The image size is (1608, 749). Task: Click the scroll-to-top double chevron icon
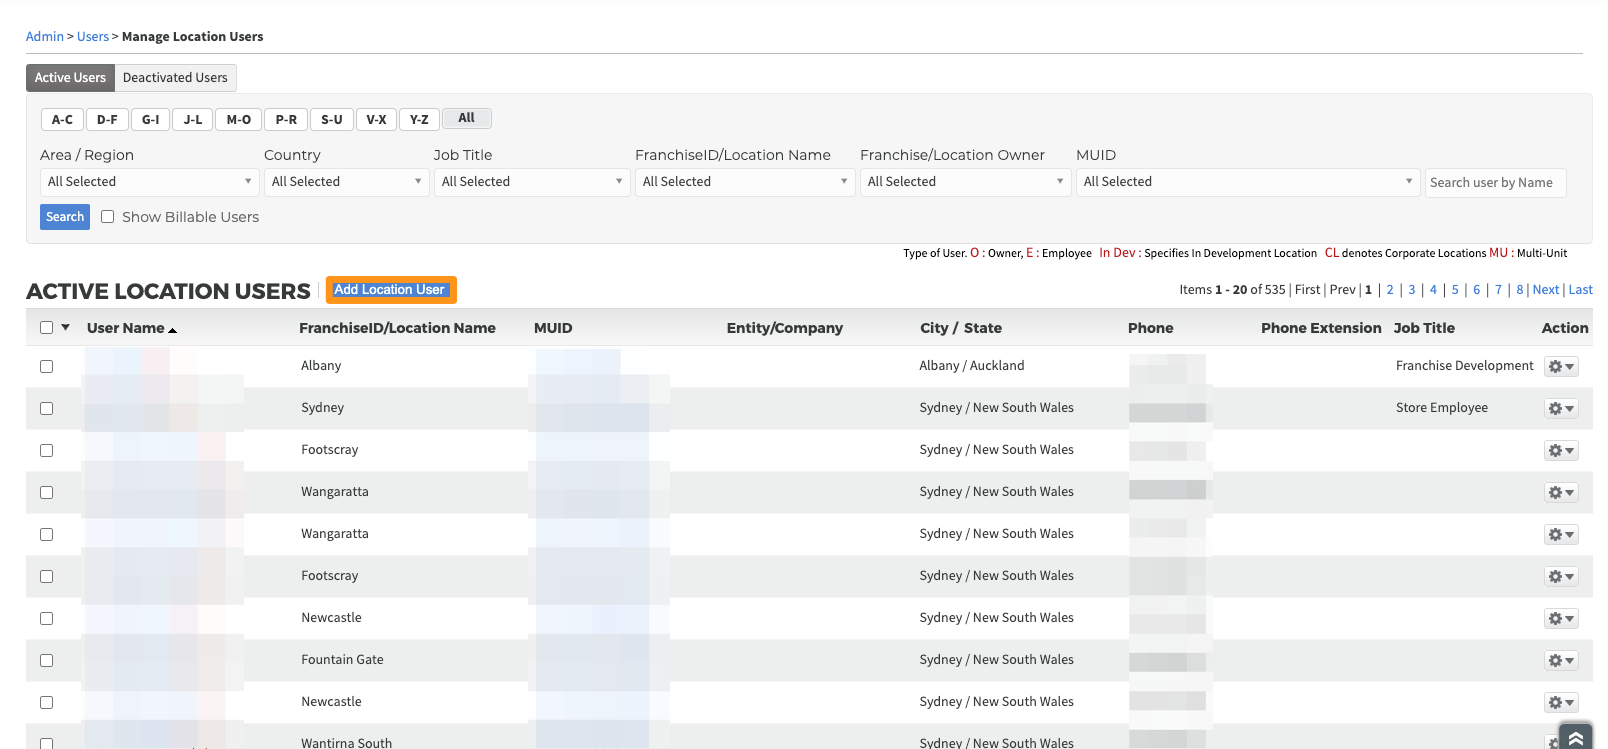pyautogui.click(x=1575, y=737)
